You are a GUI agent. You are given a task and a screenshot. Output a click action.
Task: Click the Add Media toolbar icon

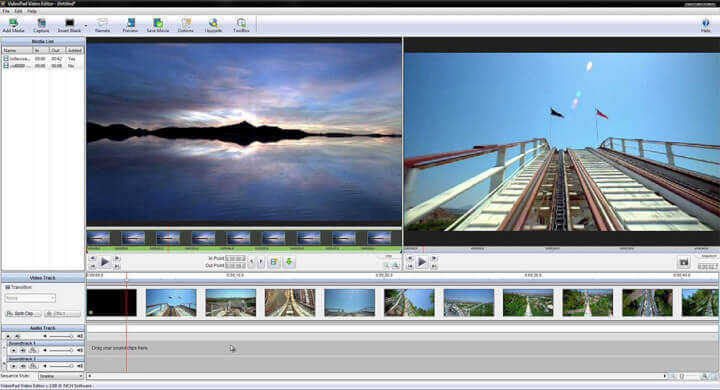(x=13, y=25)
